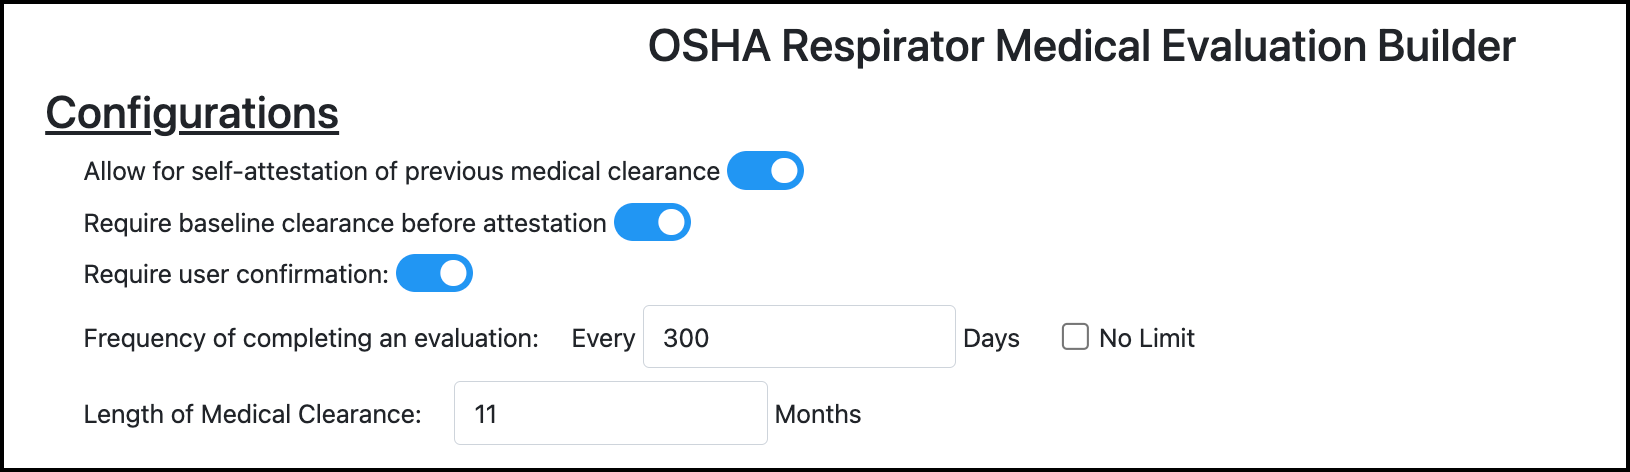The height and width of the screenshot is (472, 1630).
Task: Click the 'Every' text before frequency field
Action: point(603,339)
